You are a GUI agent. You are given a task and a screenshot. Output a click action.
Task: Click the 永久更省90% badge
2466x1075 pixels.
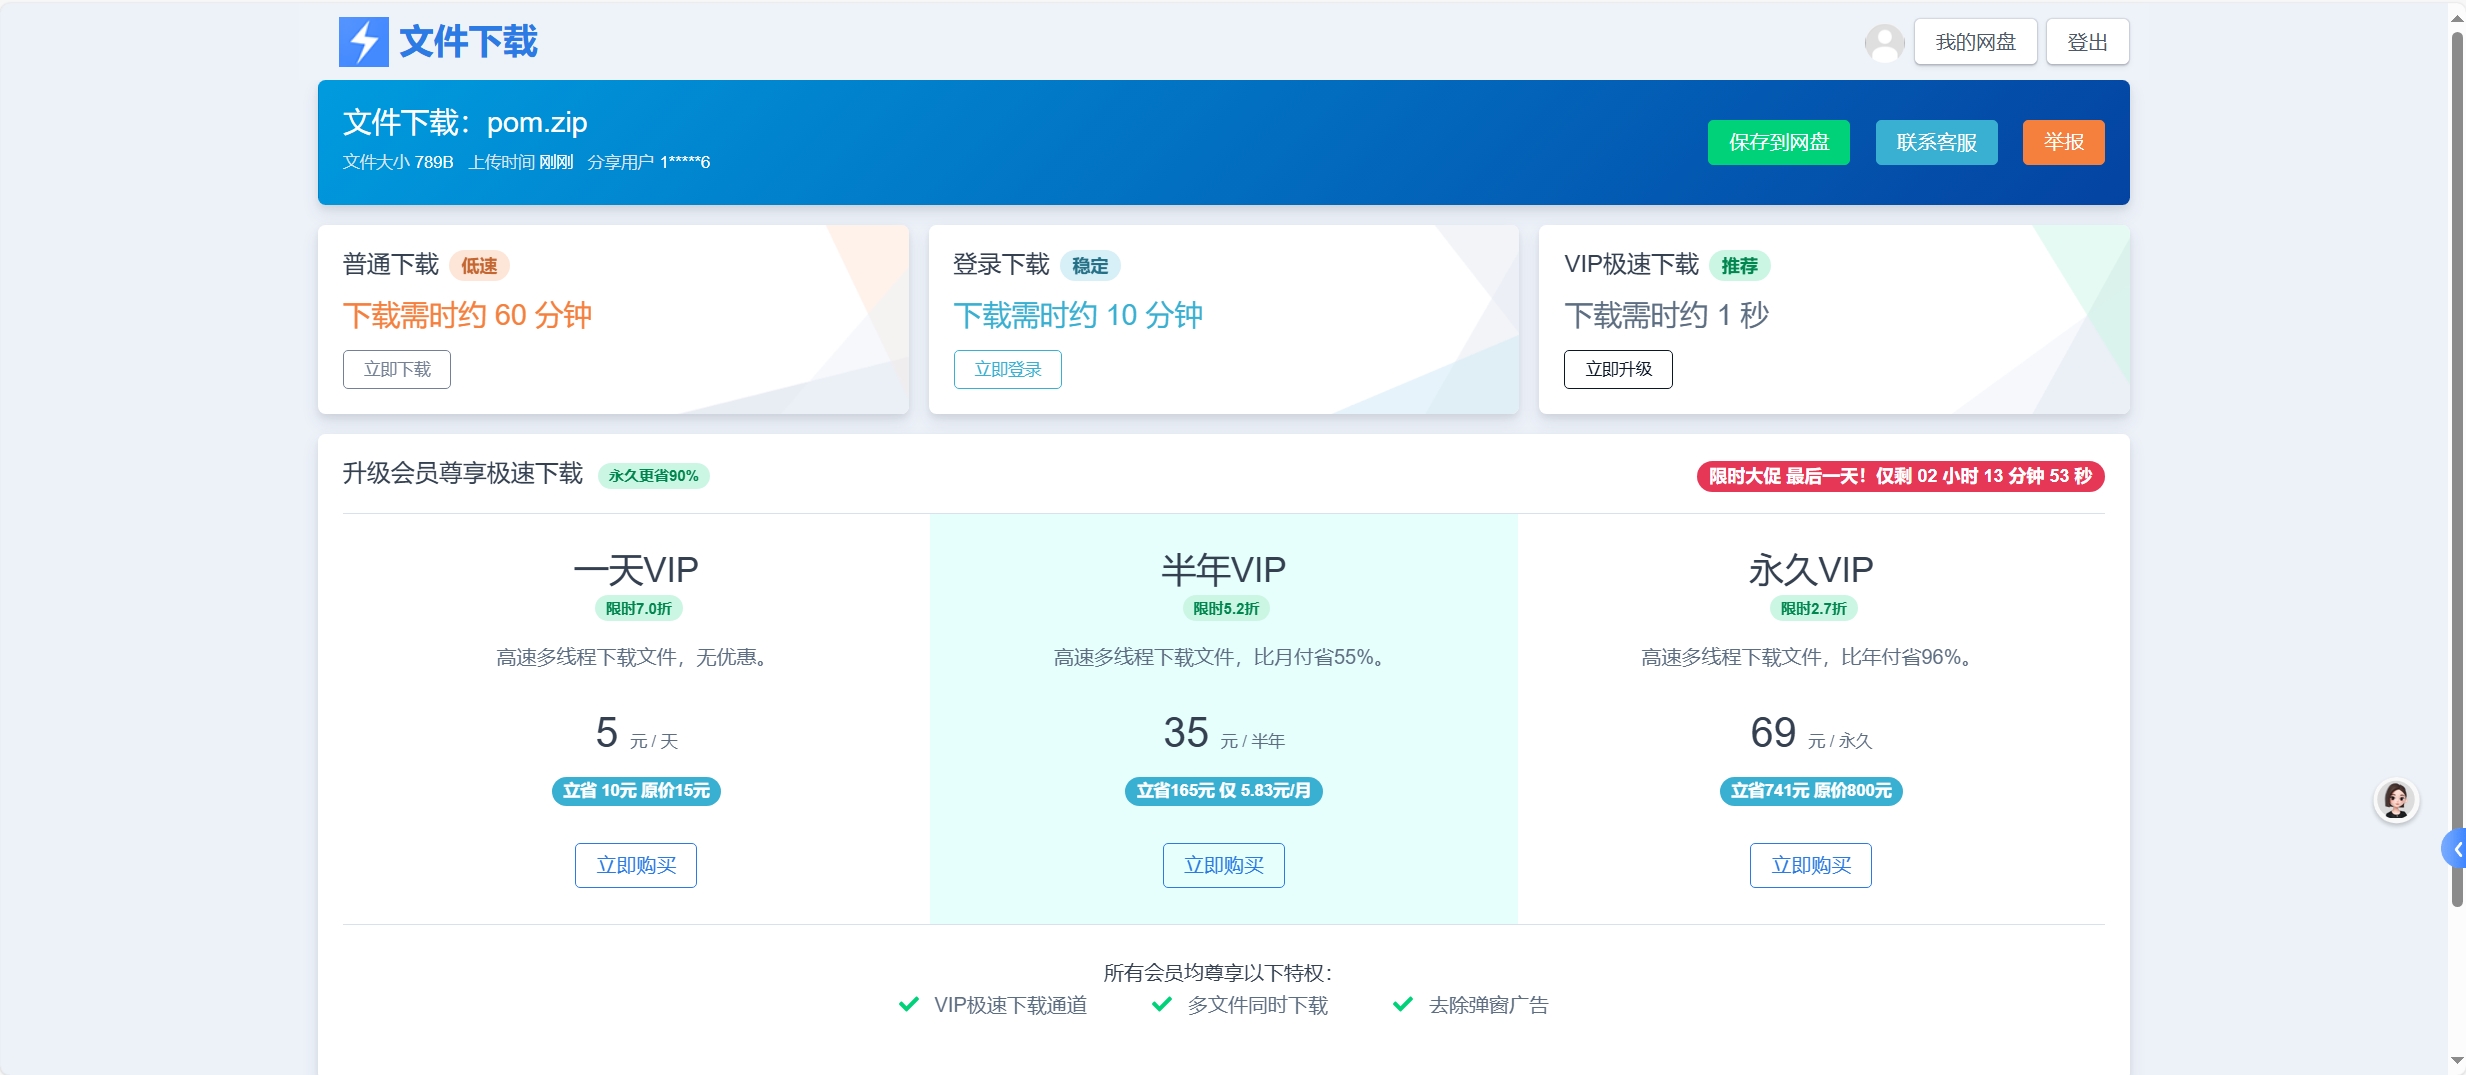(x=653, y=476)
